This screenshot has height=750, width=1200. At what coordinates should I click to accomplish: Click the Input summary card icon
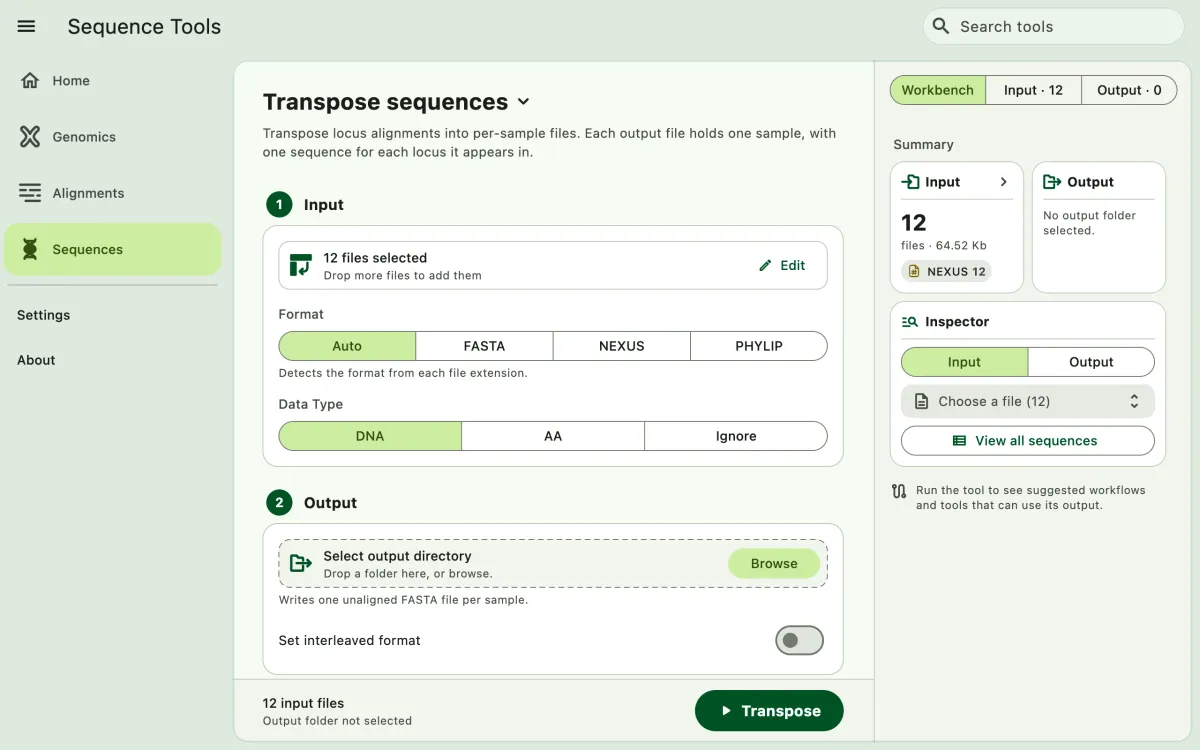(910, 182)
